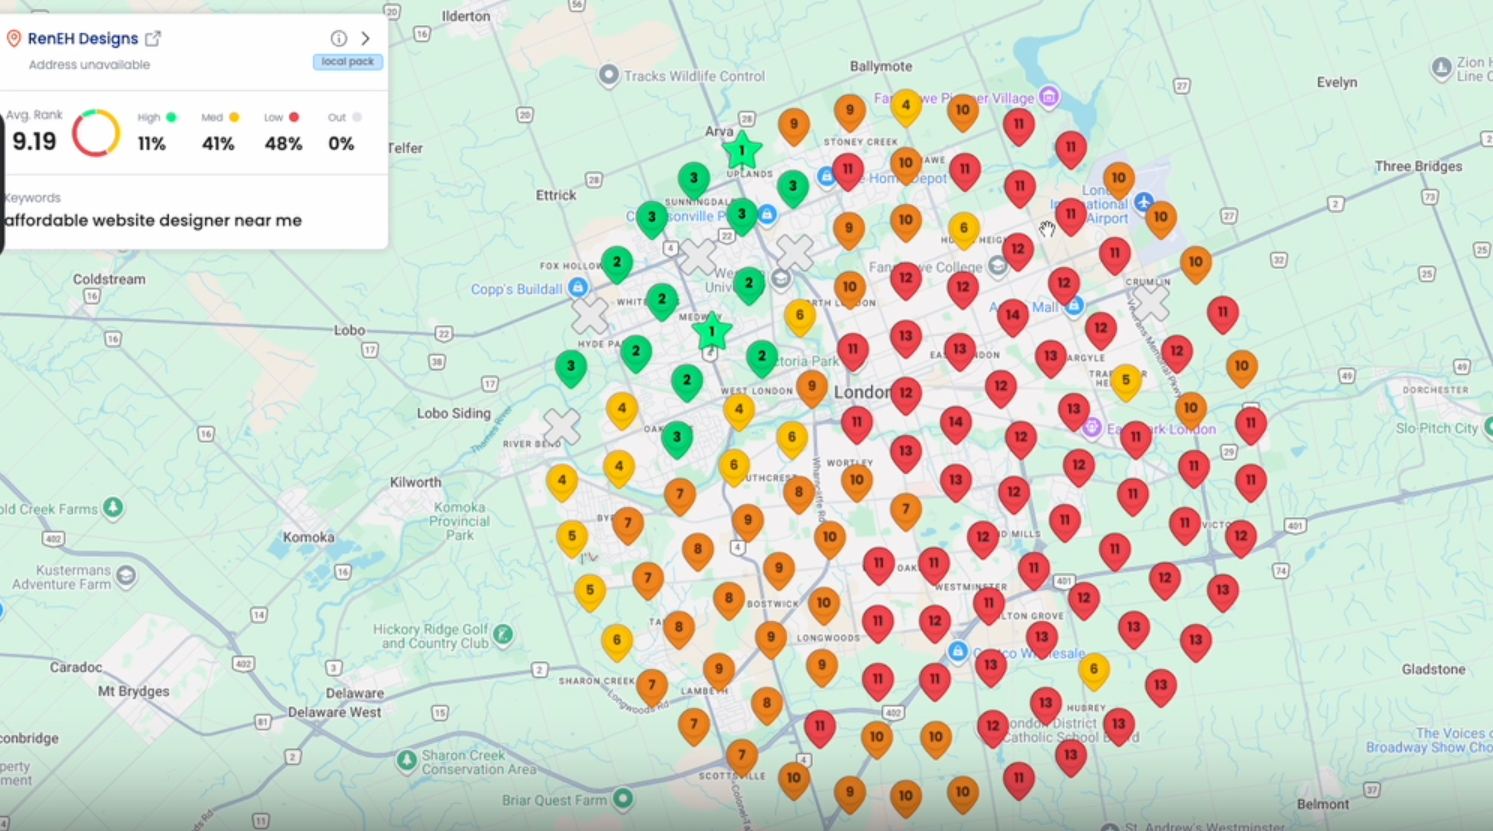Click the Evelyn place label

[1337, 83]
